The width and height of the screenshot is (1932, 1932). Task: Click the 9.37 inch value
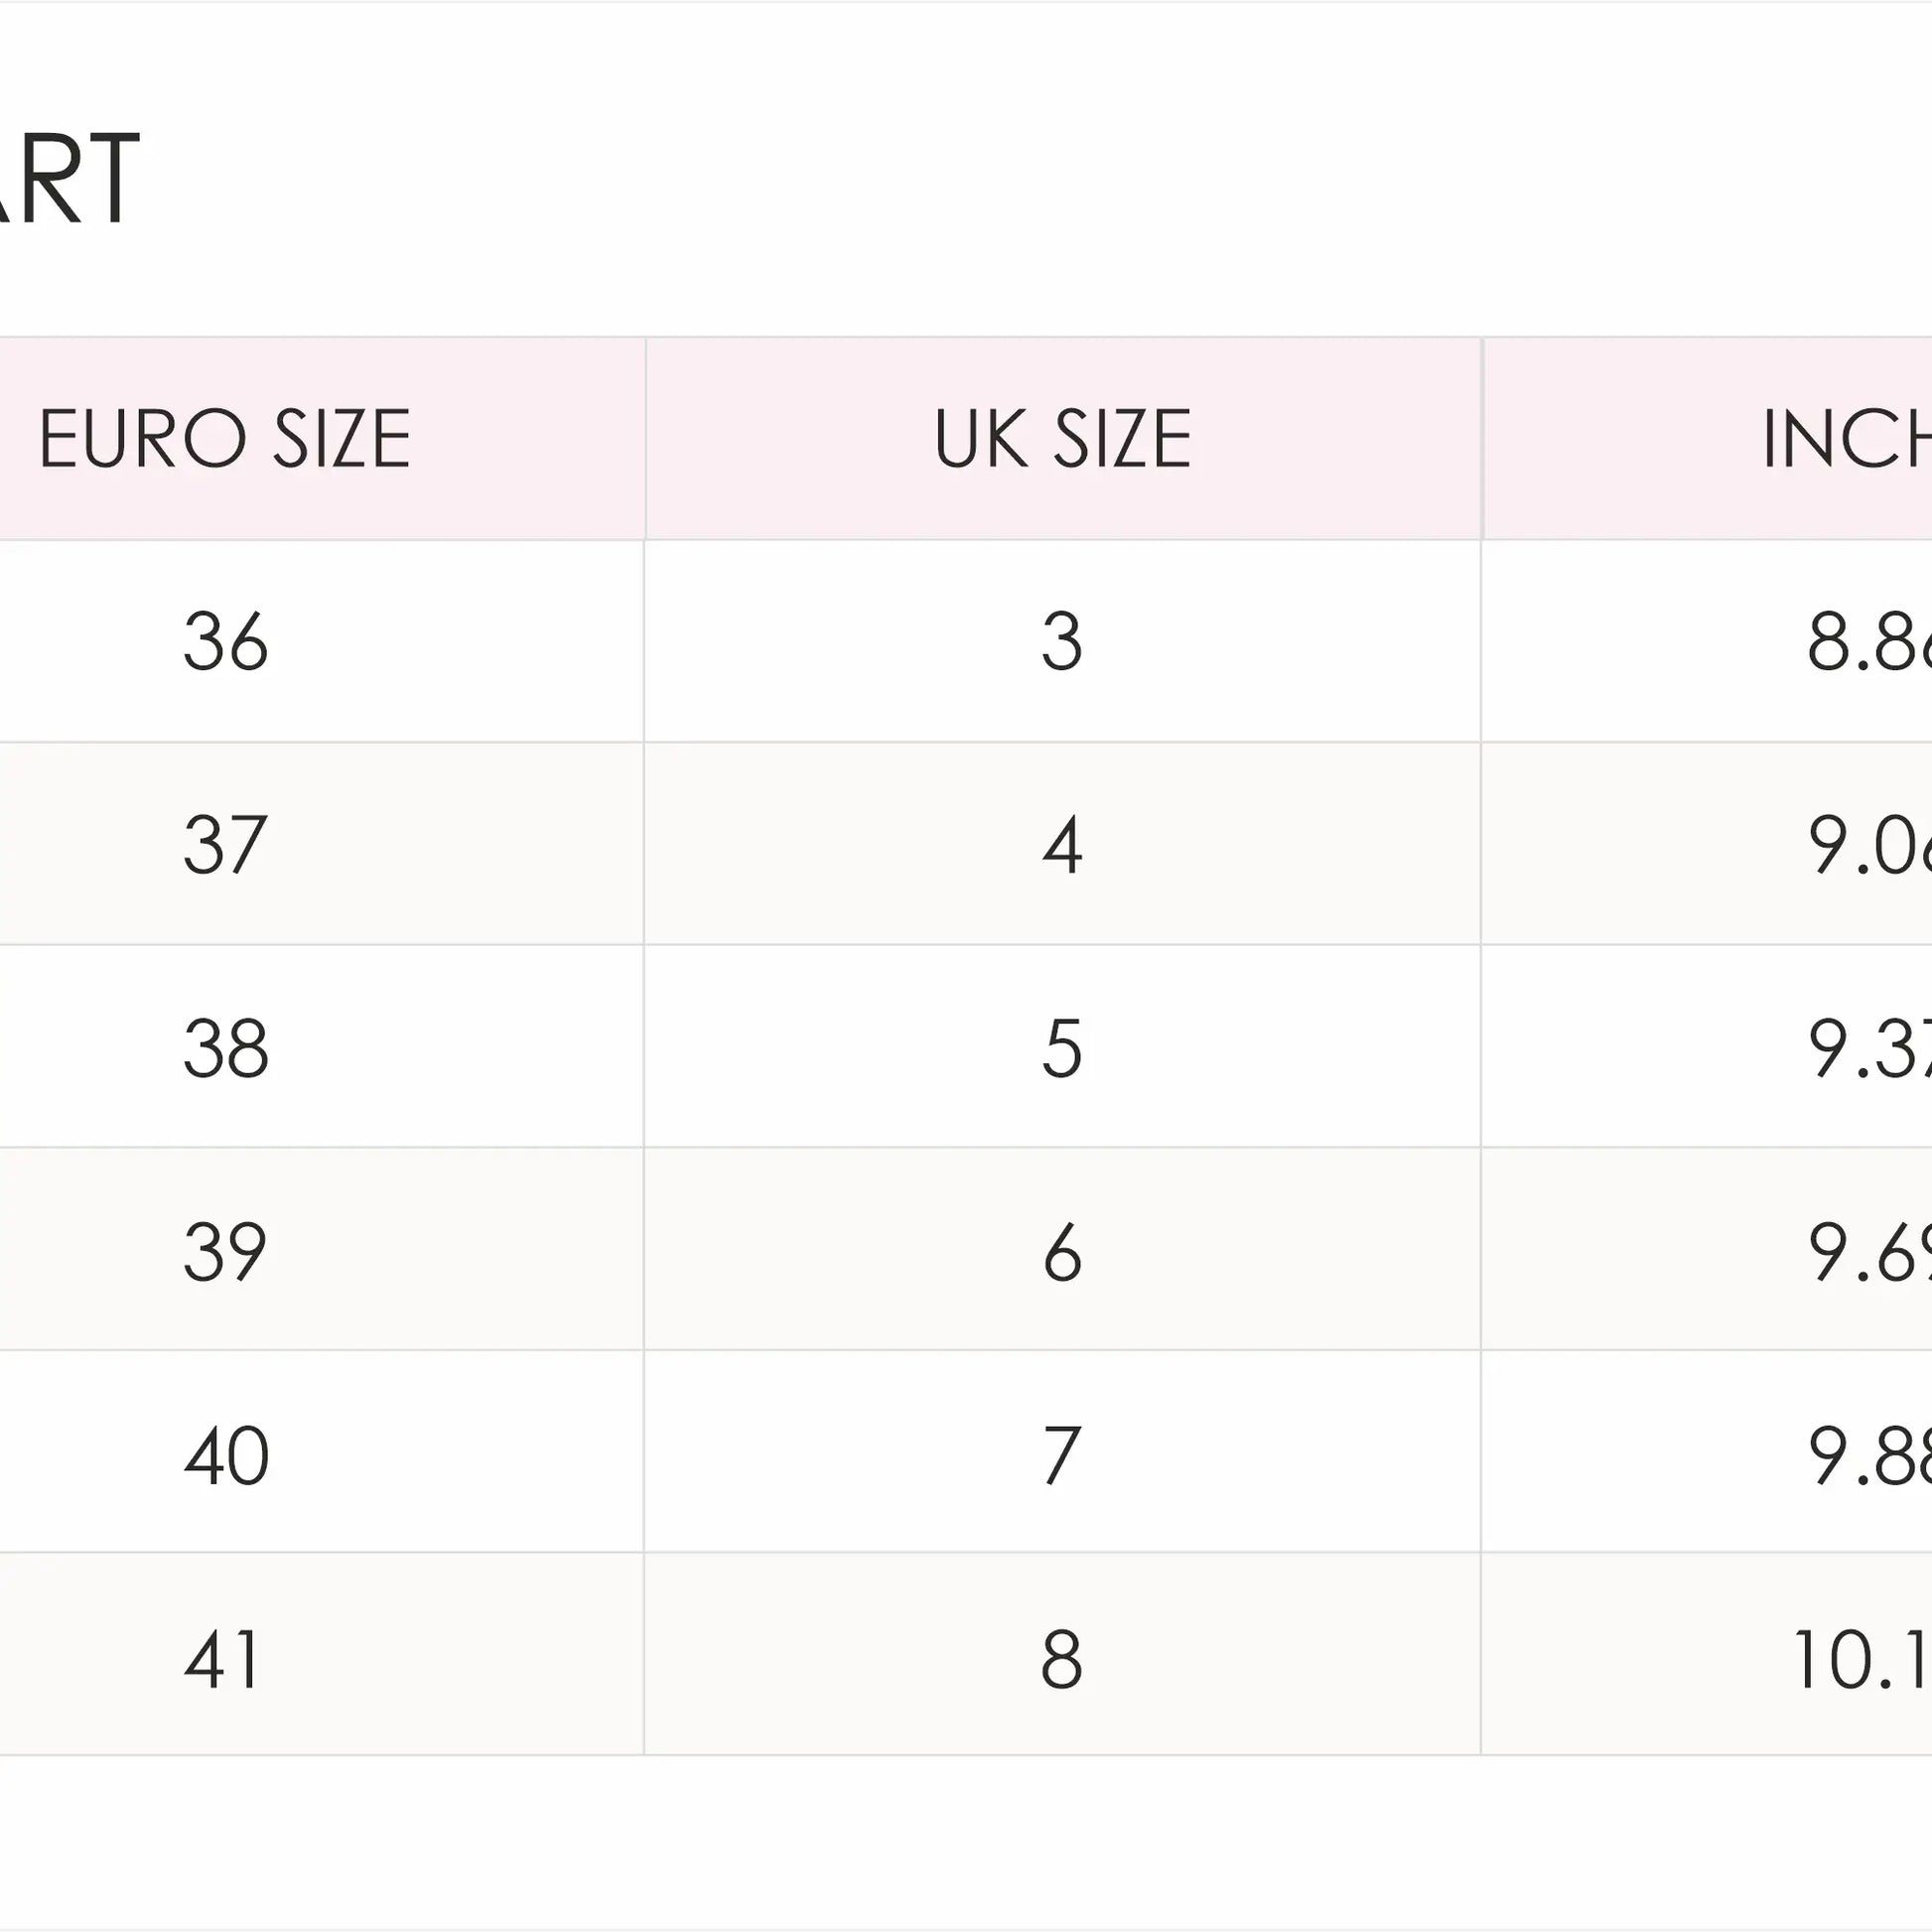point(1868,1048)
